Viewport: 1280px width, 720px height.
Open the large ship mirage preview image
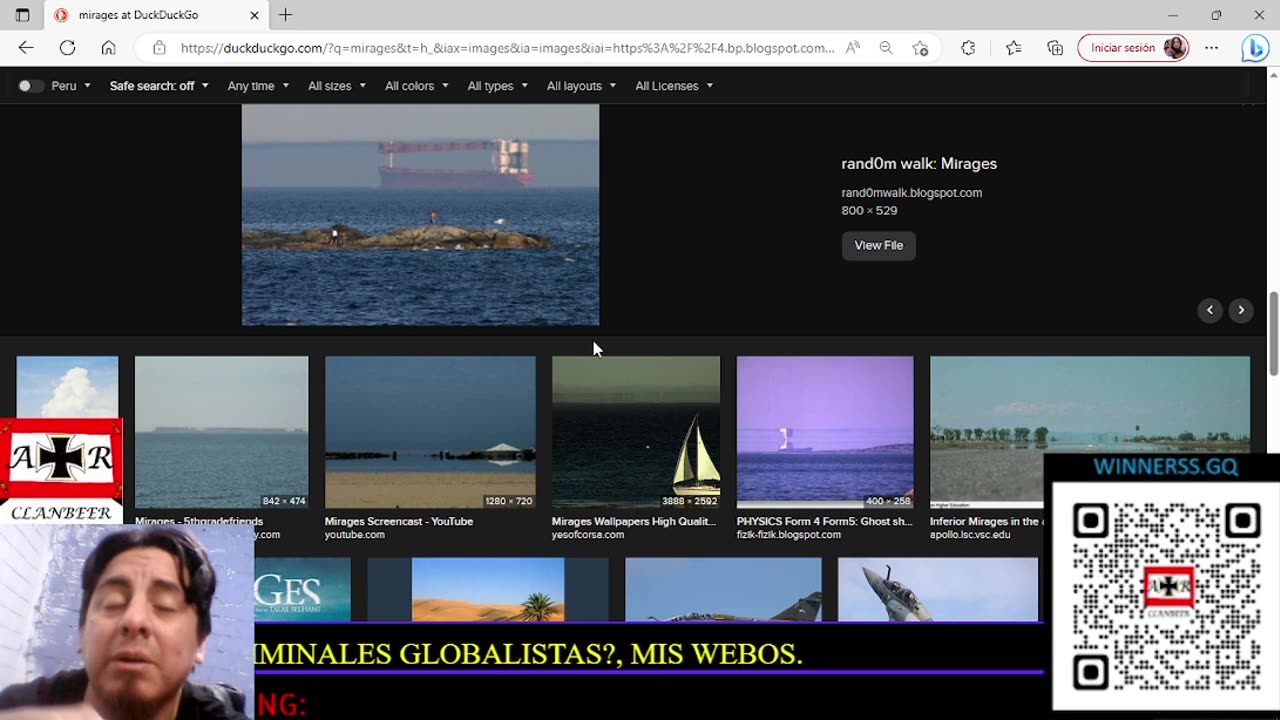click(x=420, y=215)
